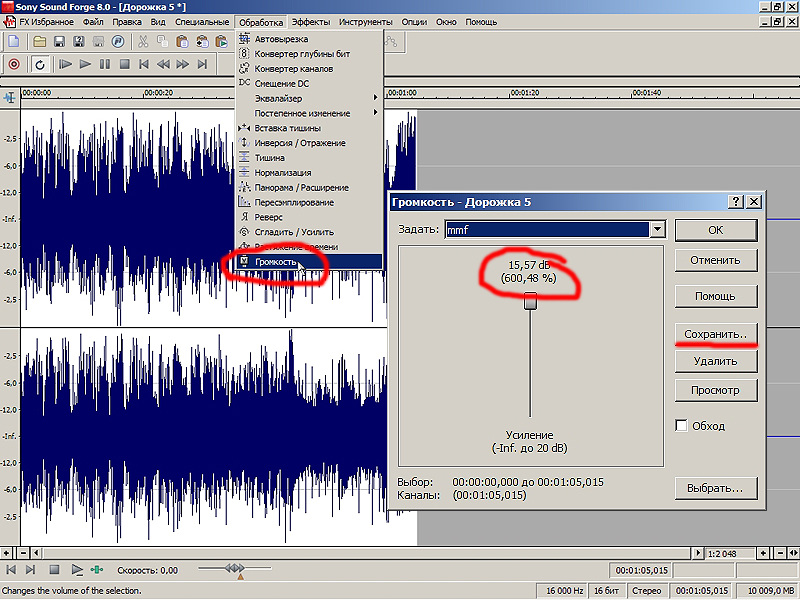This screenshot has height=600, width=800.
Task: Click the Помощь button in dialog
Action: click(x=716, y=296)
